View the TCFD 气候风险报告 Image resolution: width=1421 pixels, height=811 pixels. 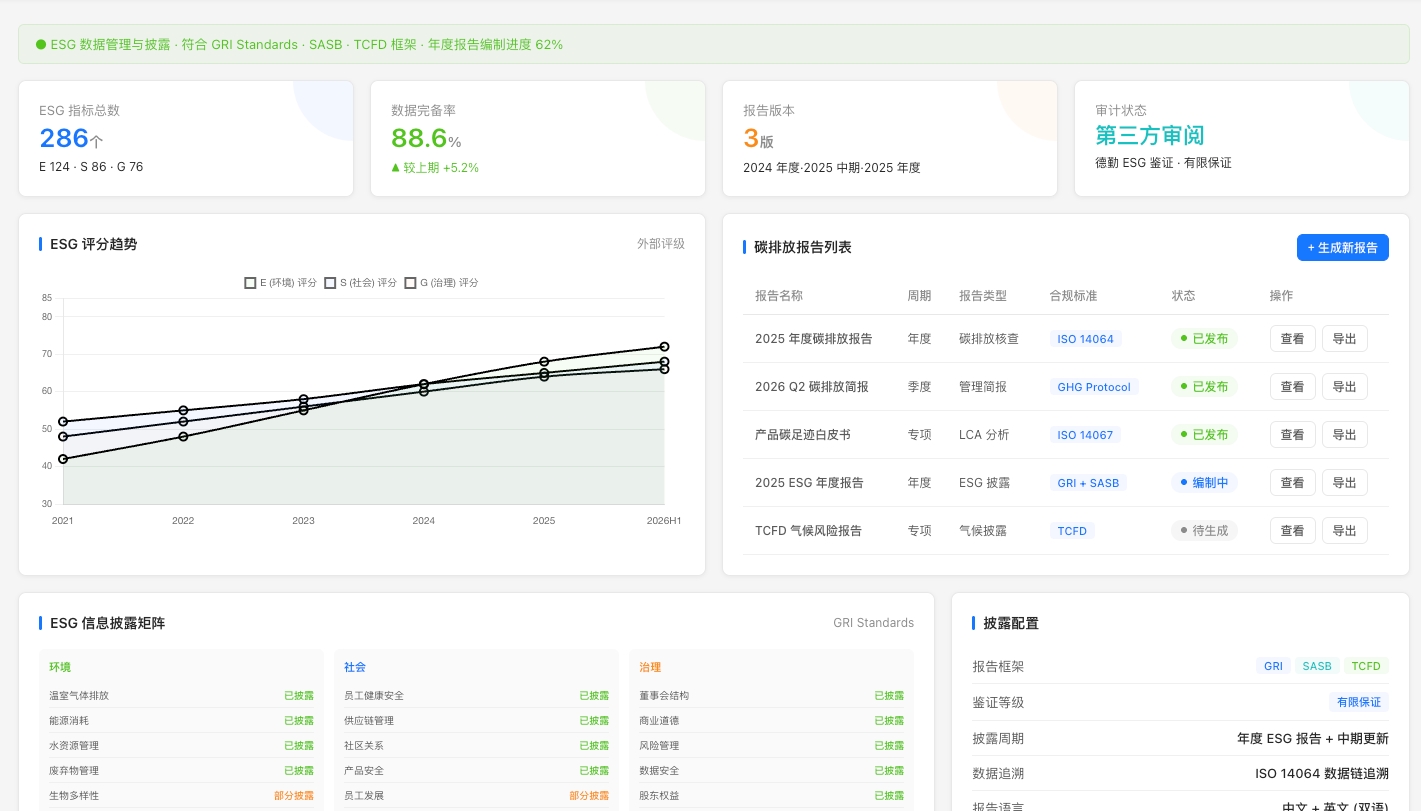coord(1292,531)
